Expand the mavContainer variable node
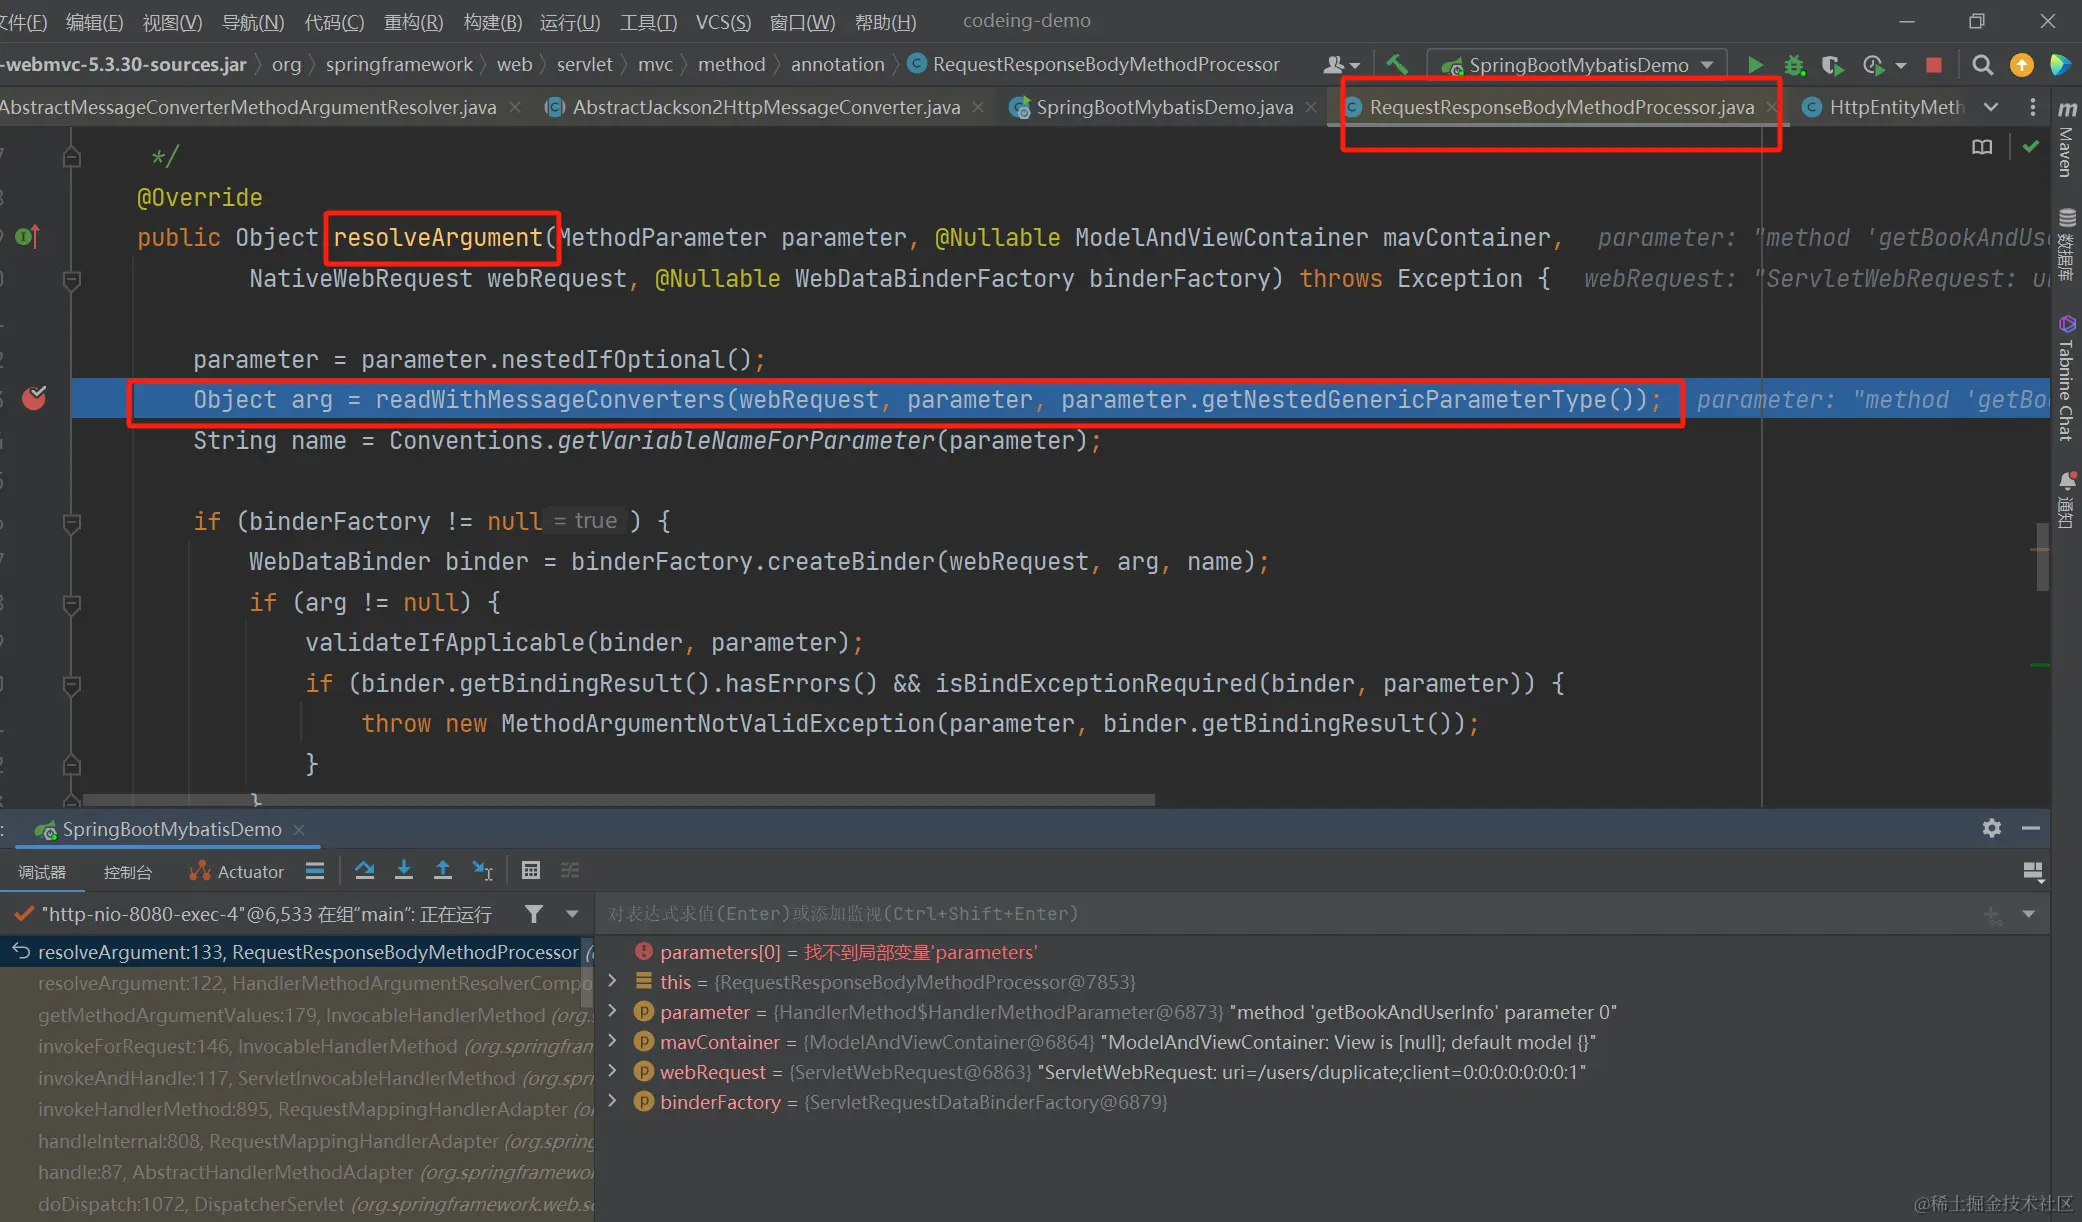Image resolution: width=2082 pixels, height=1222 pixels. coord(613,1041)
